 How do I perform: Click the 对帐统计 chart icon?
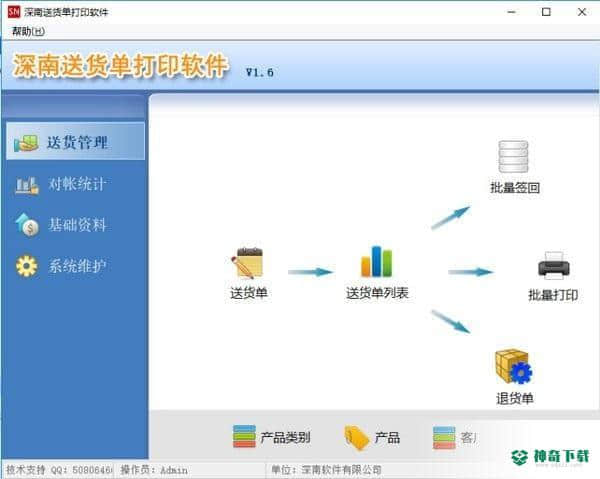(x=27, y=185)
